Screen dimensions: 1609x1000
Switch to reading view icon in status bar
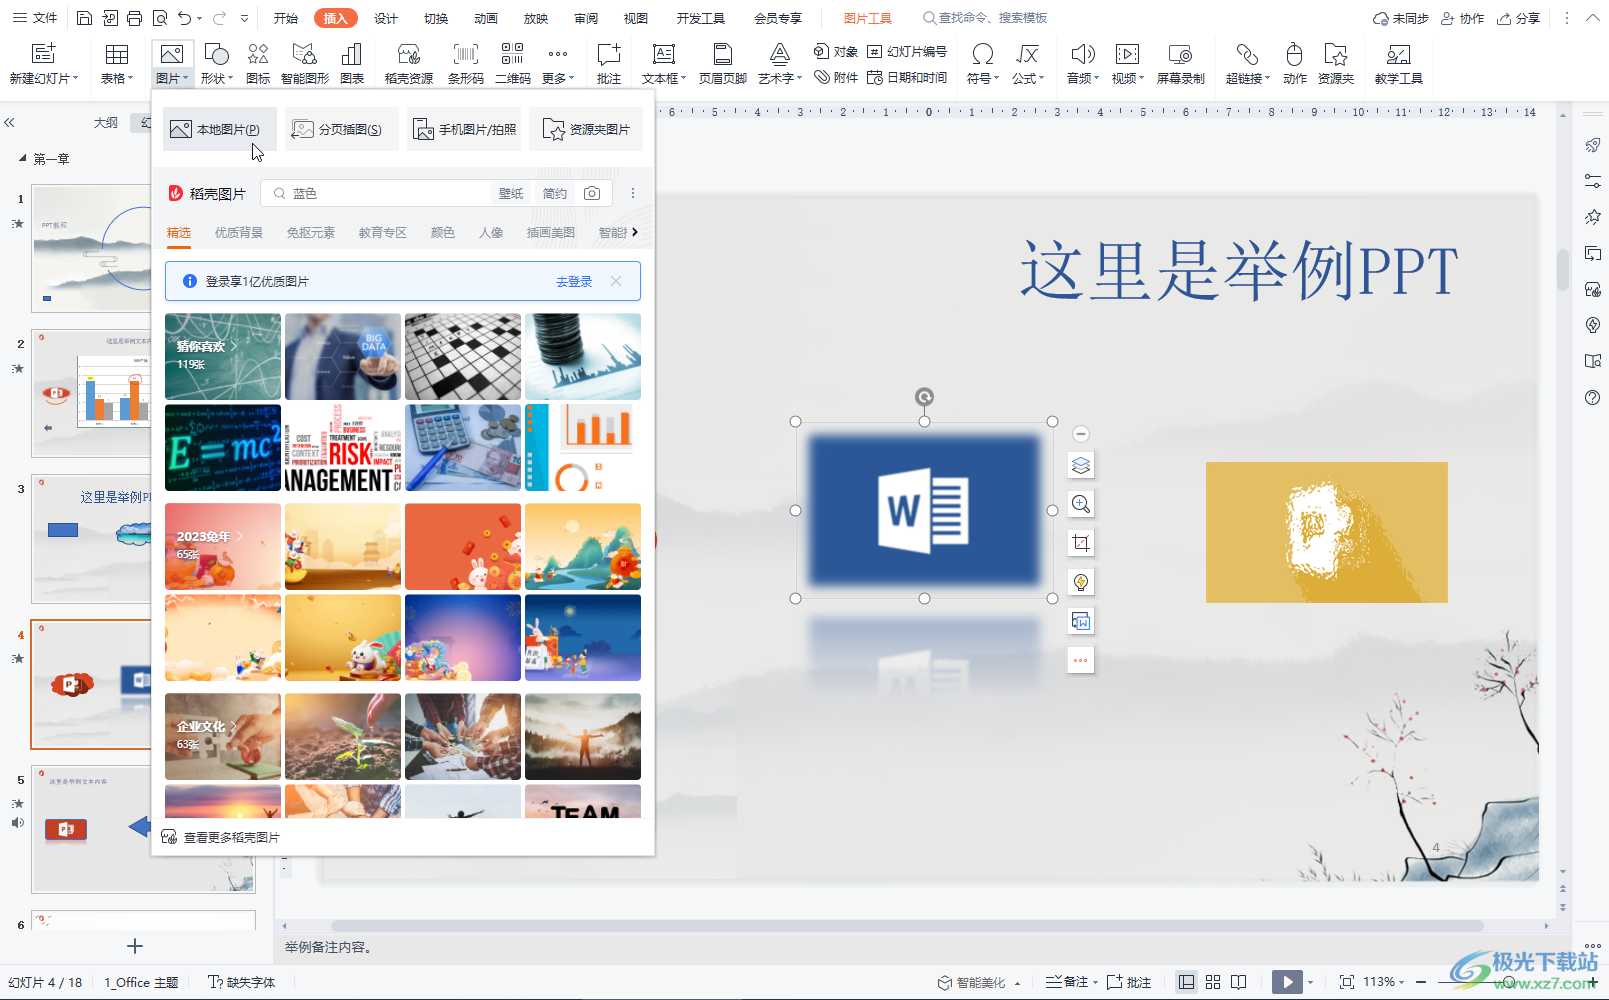1239,982
